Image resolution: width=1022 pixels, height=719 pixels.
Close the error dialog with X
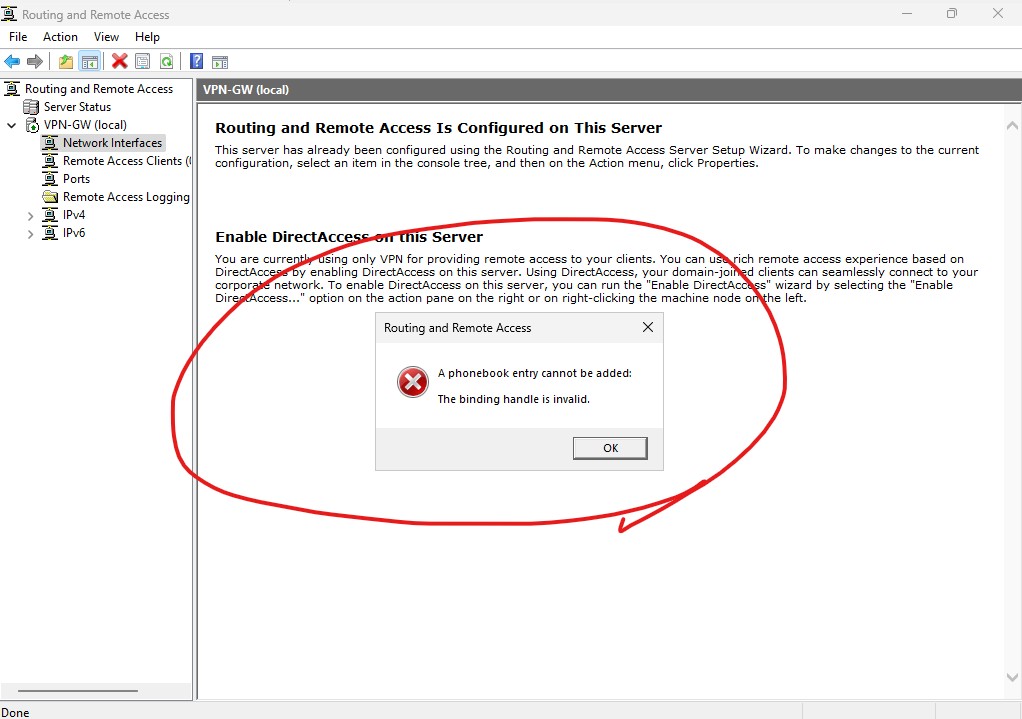pos(647,327)
